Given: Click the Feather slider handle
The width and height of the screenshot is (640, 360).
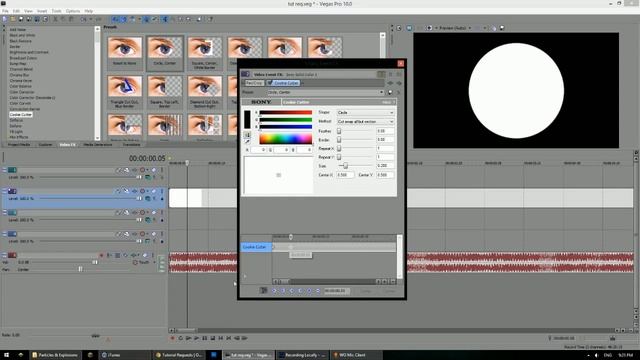Looking at the screenshot, I should 339,131.
